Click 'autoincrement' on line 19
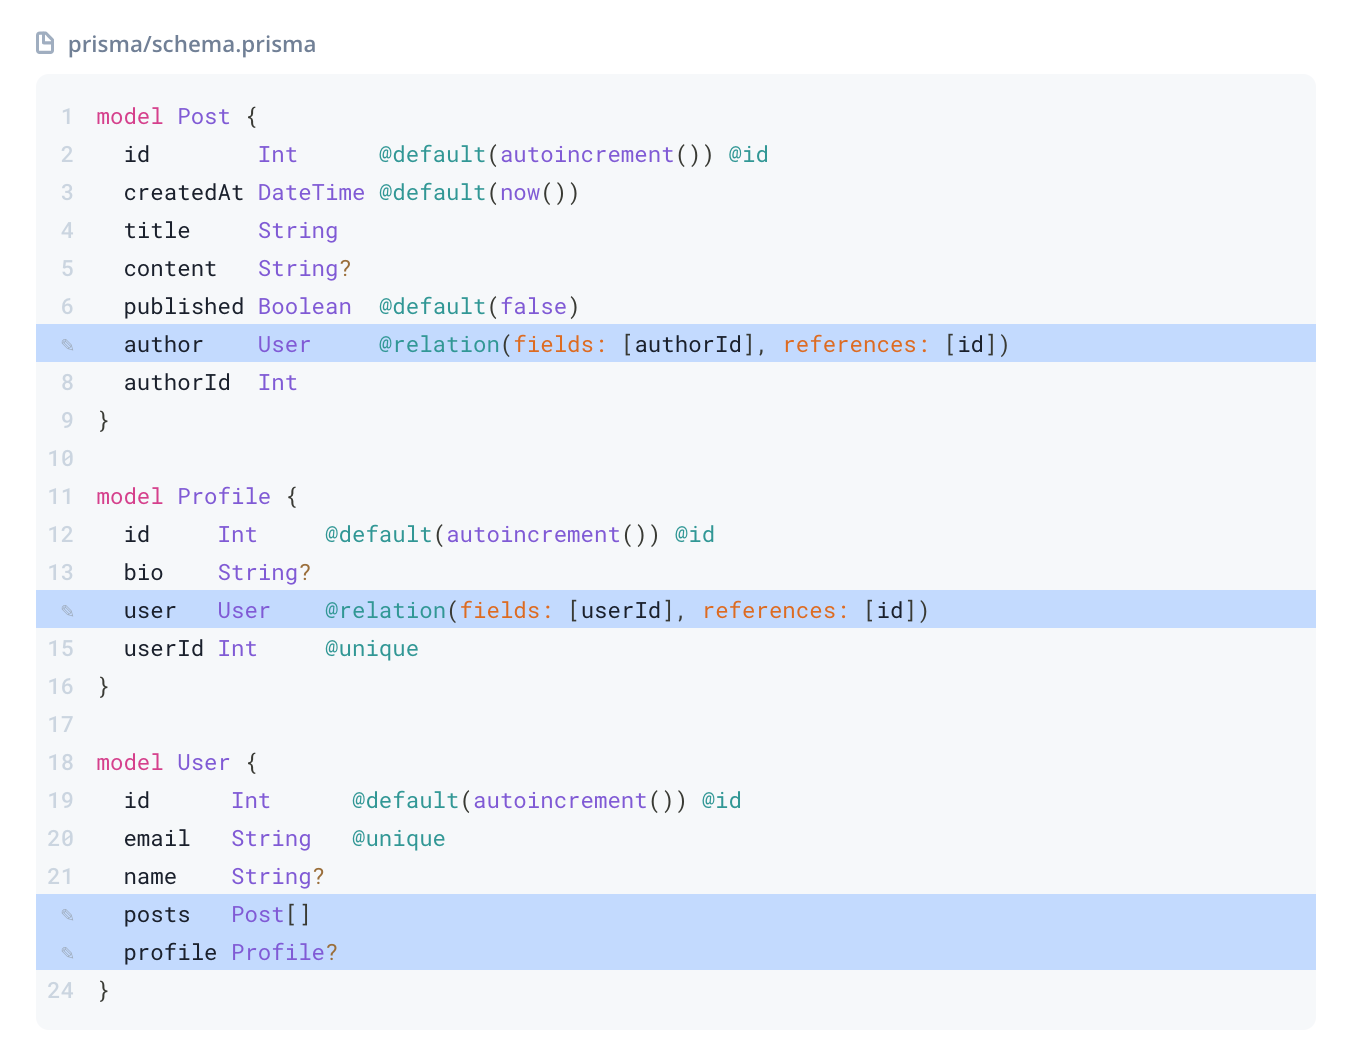This screenshot has width=1350, height=1038. 560,801
